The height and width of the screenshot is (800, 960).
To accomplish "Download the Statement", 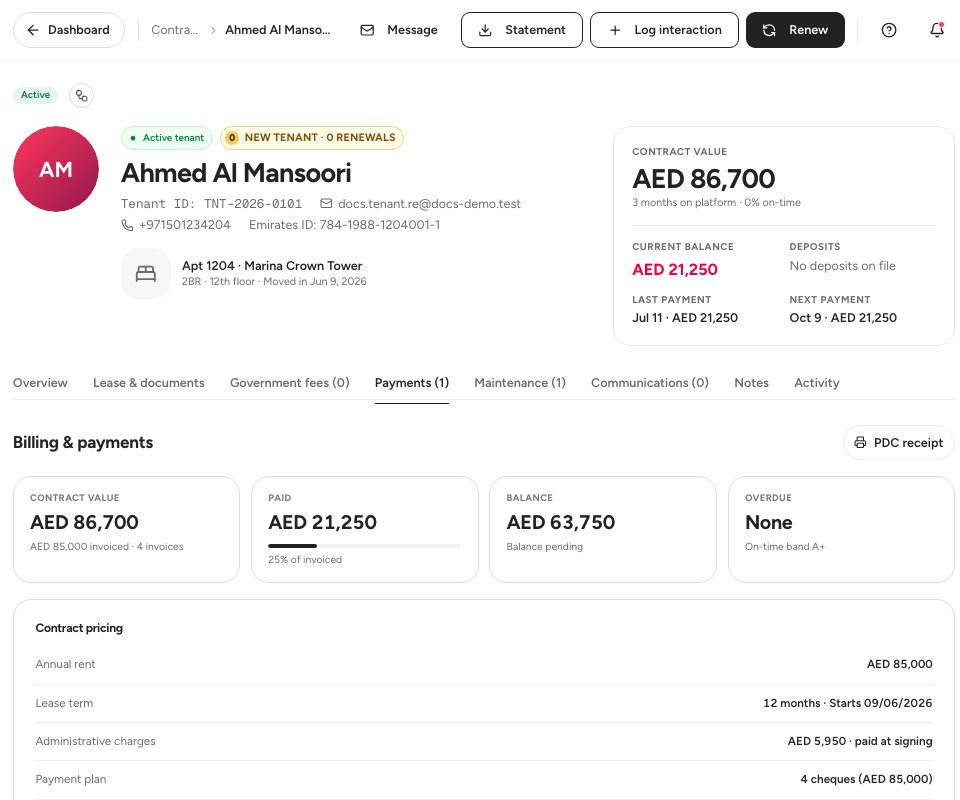I will 522,30.
